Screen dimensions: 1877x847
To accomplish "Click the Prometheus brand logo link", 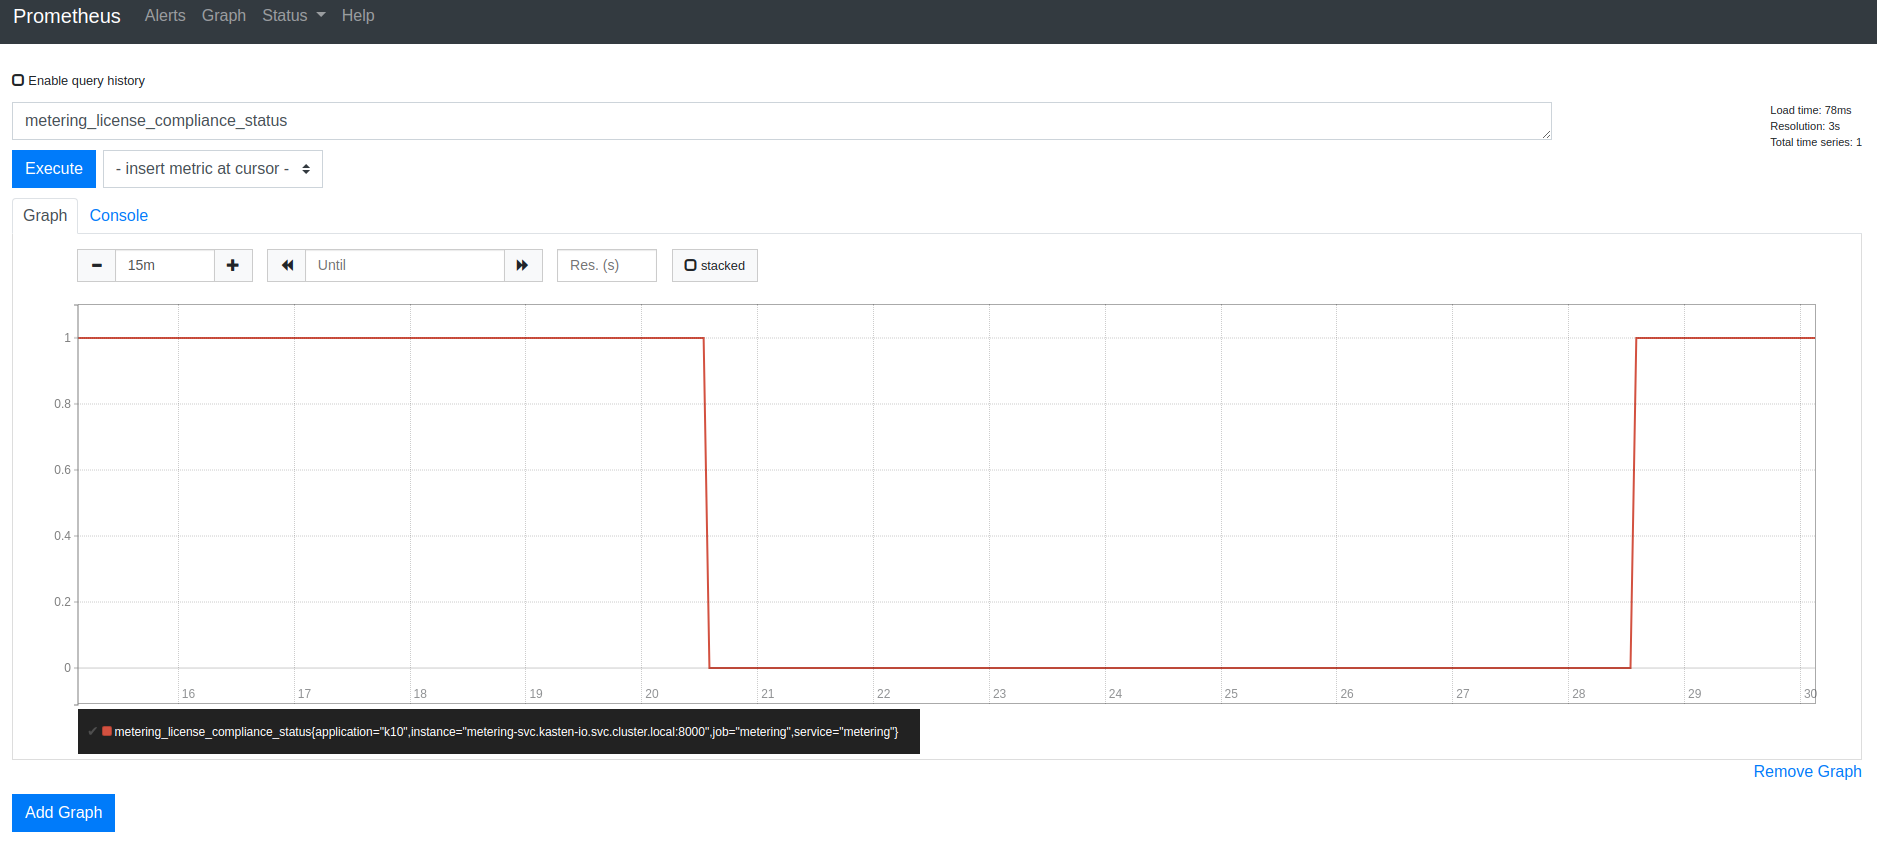I will 67,16.
